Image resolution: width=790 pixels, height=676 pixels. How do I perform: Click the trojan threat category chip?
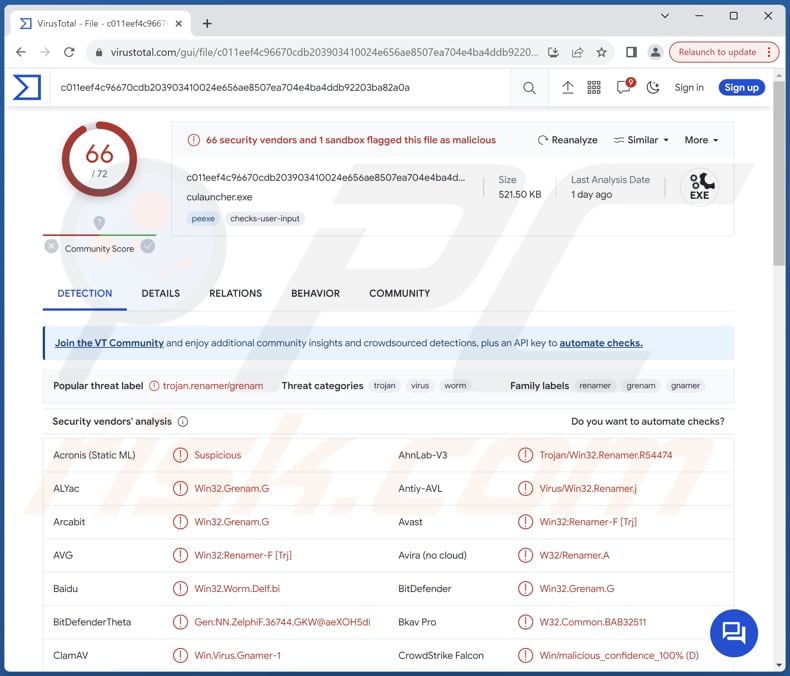click(x=384, y=386)
